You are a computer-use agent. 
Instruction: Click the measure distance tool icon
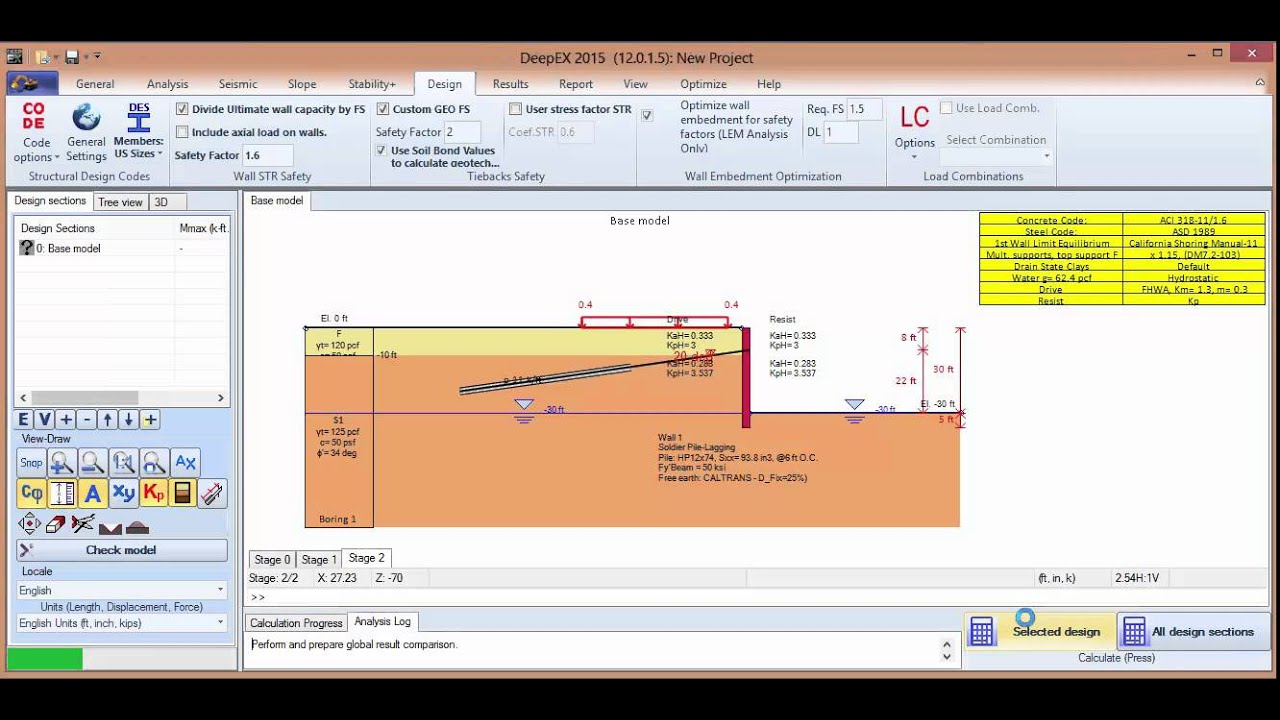click(212, 493)
